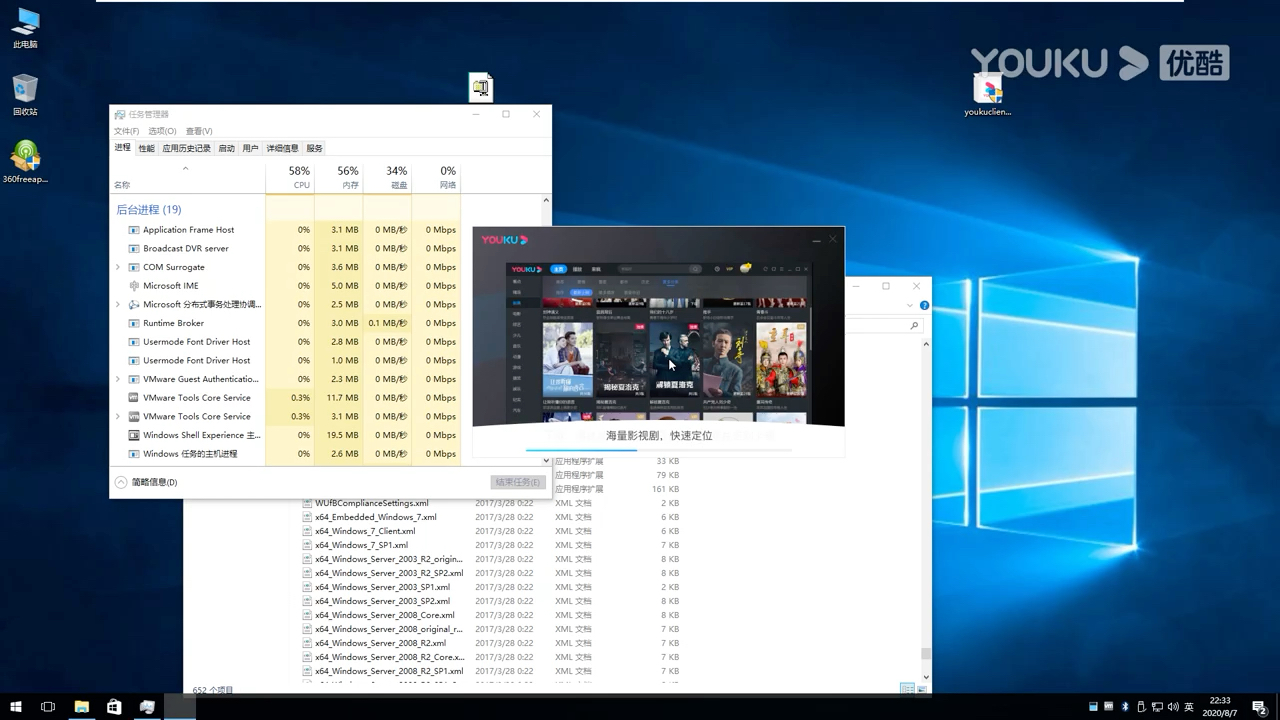Expand the VMware Guest Authentication process
The width and height of the screenshot is (1280, 720).
point(118,379)
